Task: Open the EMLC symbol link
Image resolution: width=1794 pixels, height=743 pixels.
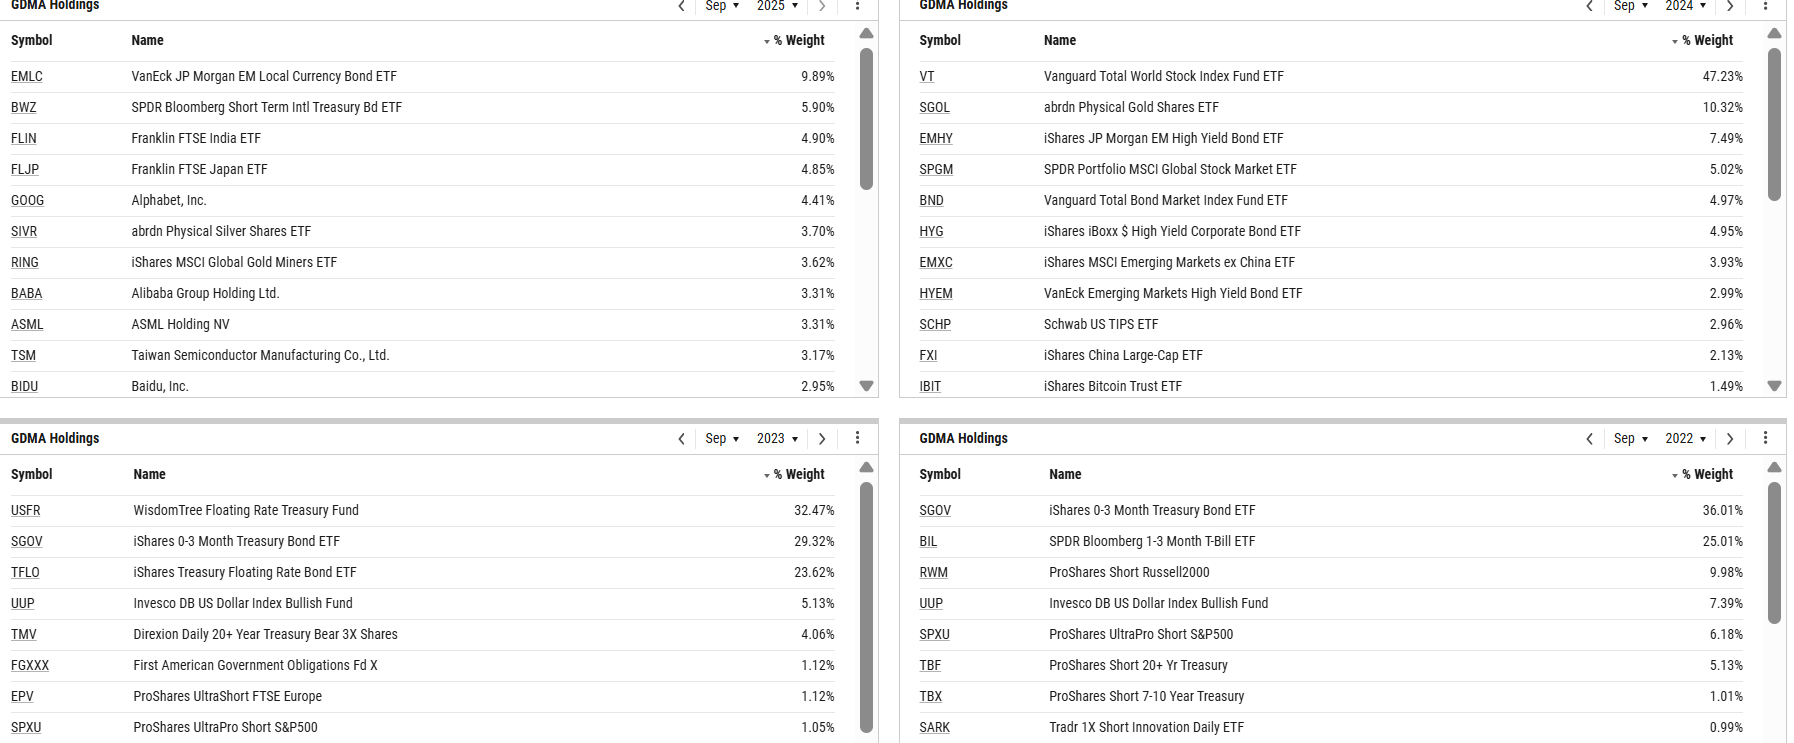Action: click(x=27, y=77)
